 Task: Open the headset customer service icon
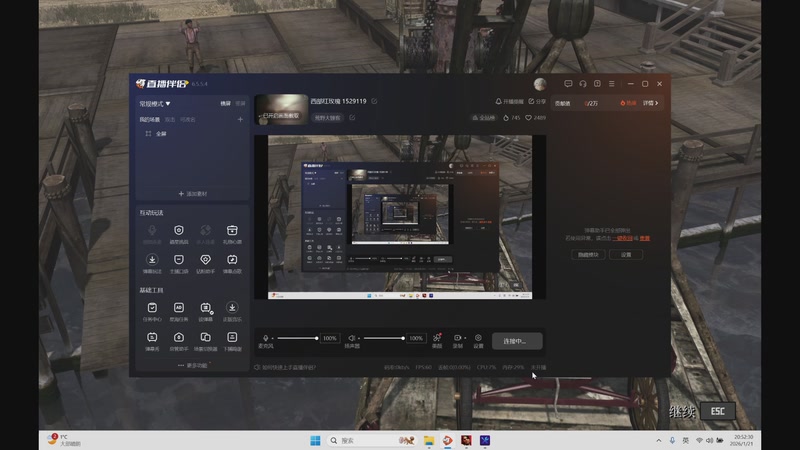583,84
